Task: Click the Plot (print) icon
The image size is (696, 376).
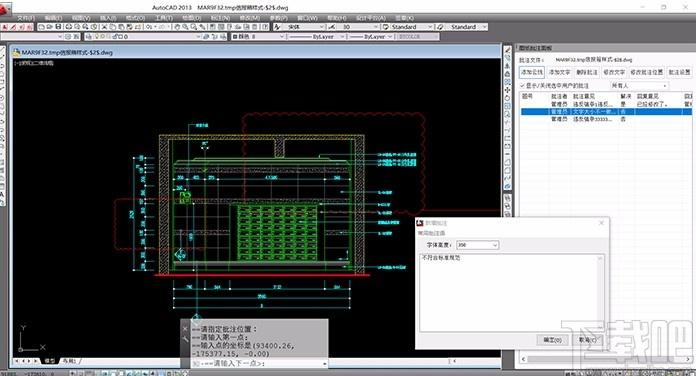Action: coord(68,27)
